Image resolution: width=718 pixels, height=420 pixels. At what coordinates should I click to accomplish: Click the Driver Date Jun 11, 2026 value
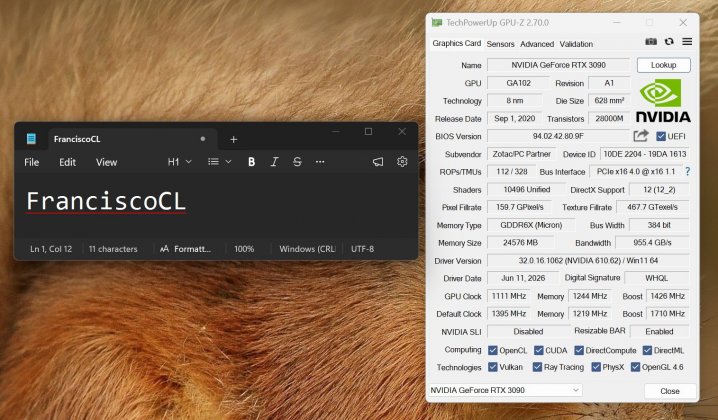(x=523, y=278)
